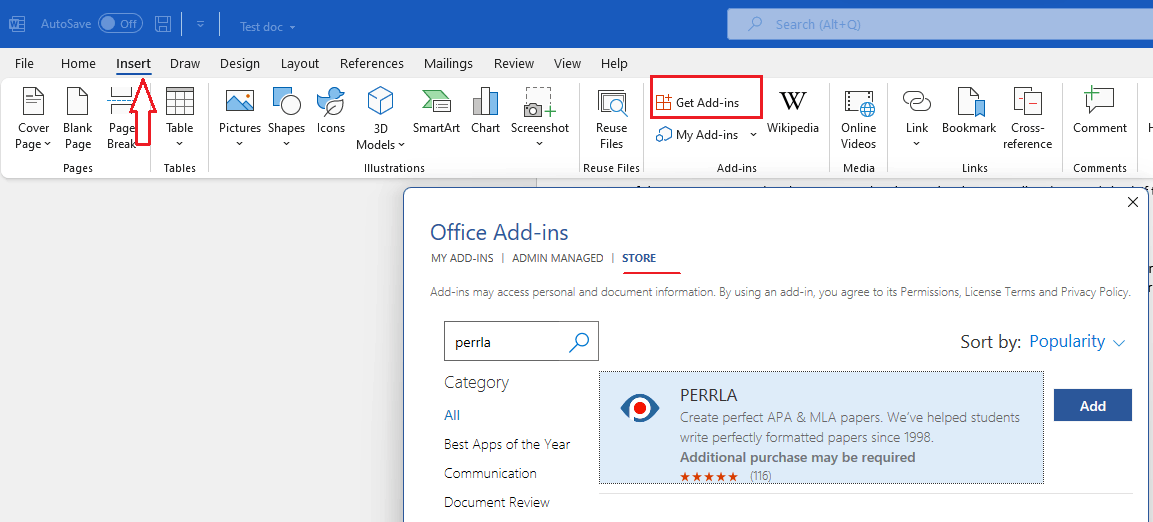Add a new Comment
1153x522 pixels.
click(x=1099, y=112)
